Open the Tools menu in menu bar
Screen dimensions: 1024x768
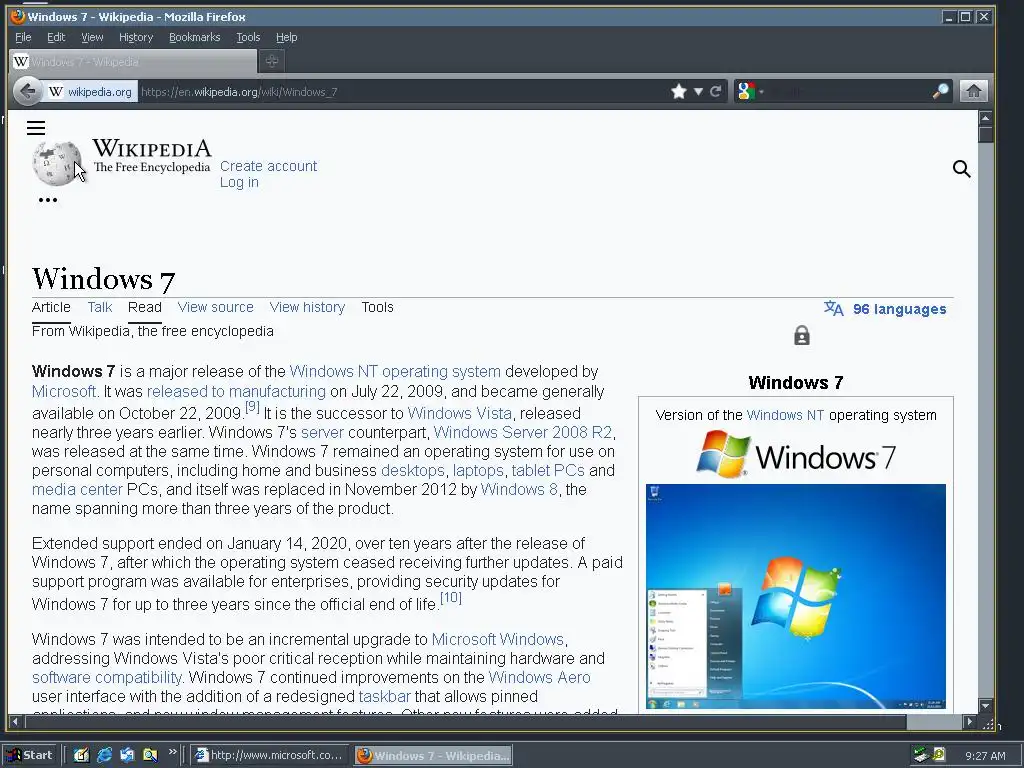[248, 37]
